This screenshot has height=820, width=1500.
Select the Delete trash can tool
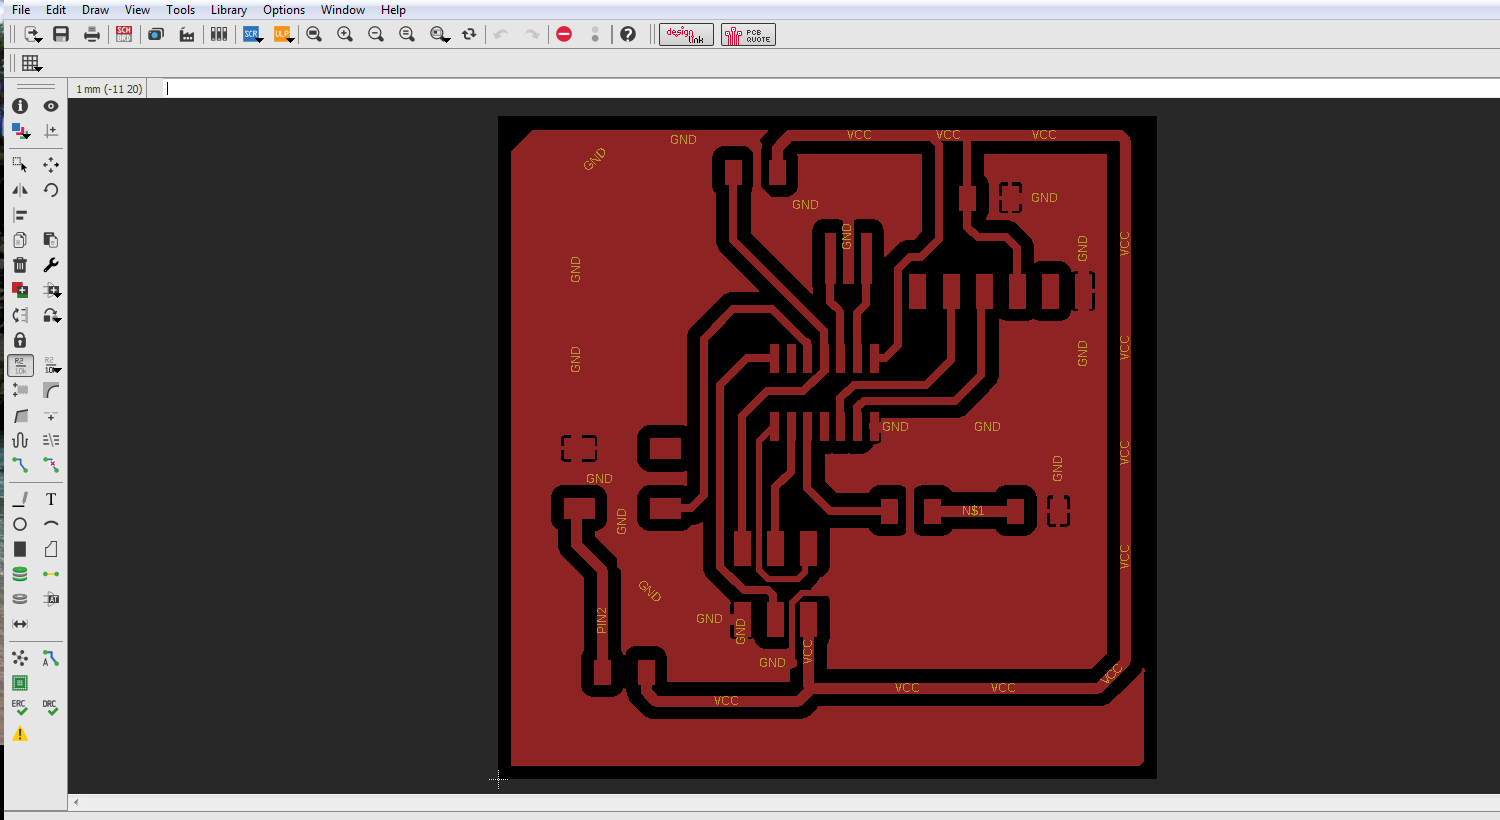(20, 265)
